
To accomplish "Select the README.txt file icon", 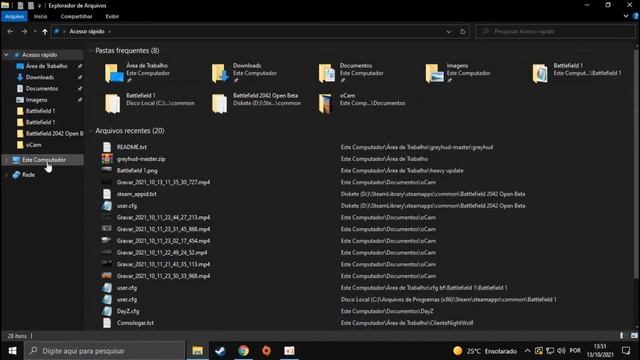I will pyautogui.click(x=107, y=147).
